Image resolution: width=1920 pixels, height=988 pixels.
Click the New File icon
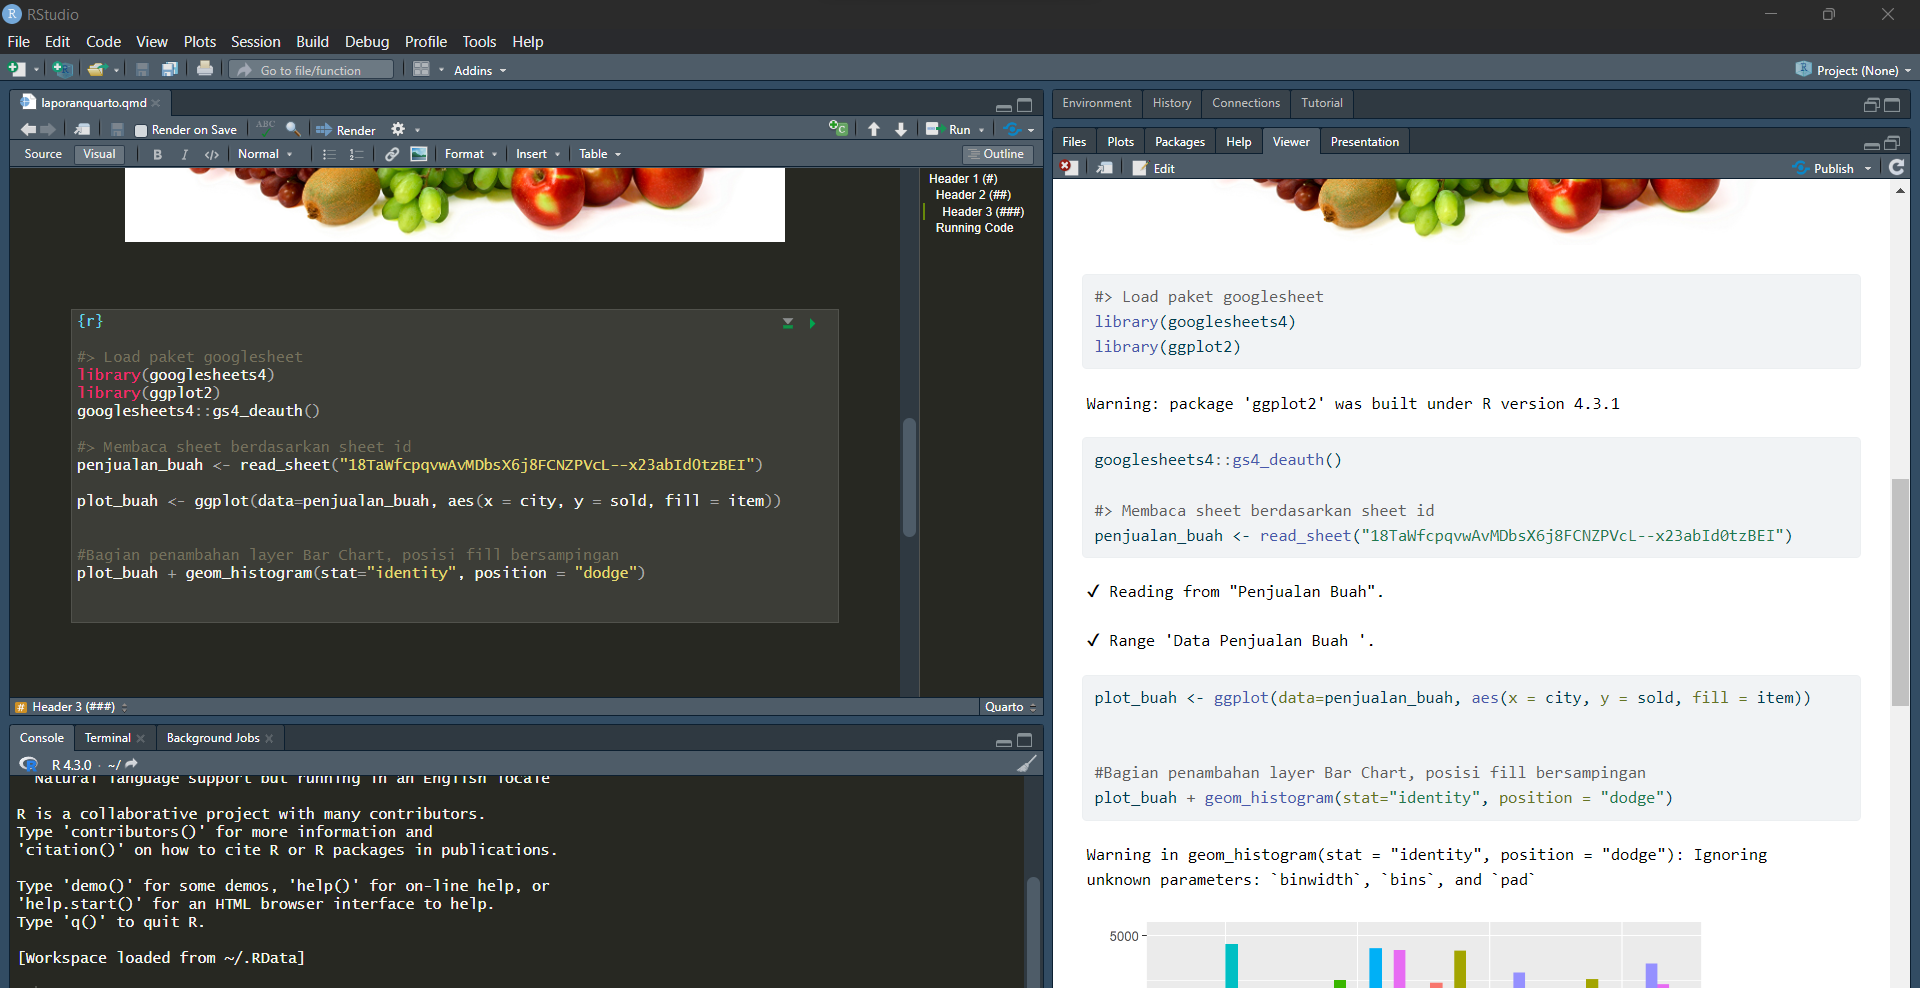click(17, 69)
